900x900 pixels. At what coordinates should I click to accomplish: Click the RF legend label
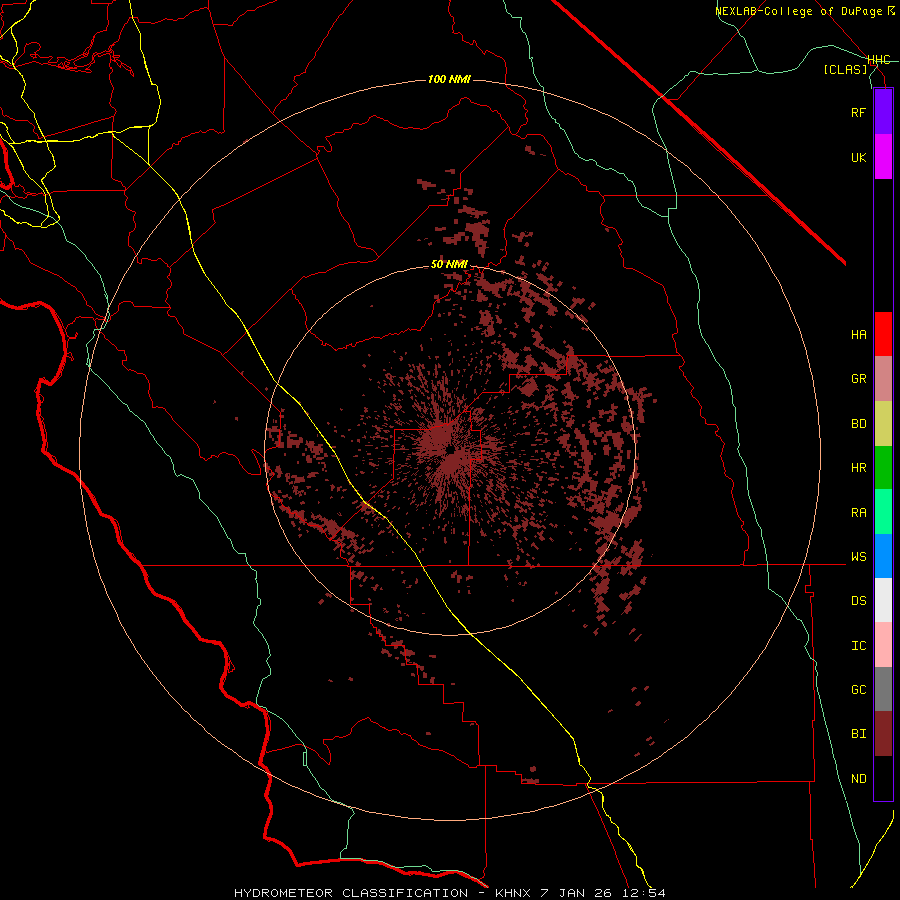pyautogui.click(x=858, y=112)
